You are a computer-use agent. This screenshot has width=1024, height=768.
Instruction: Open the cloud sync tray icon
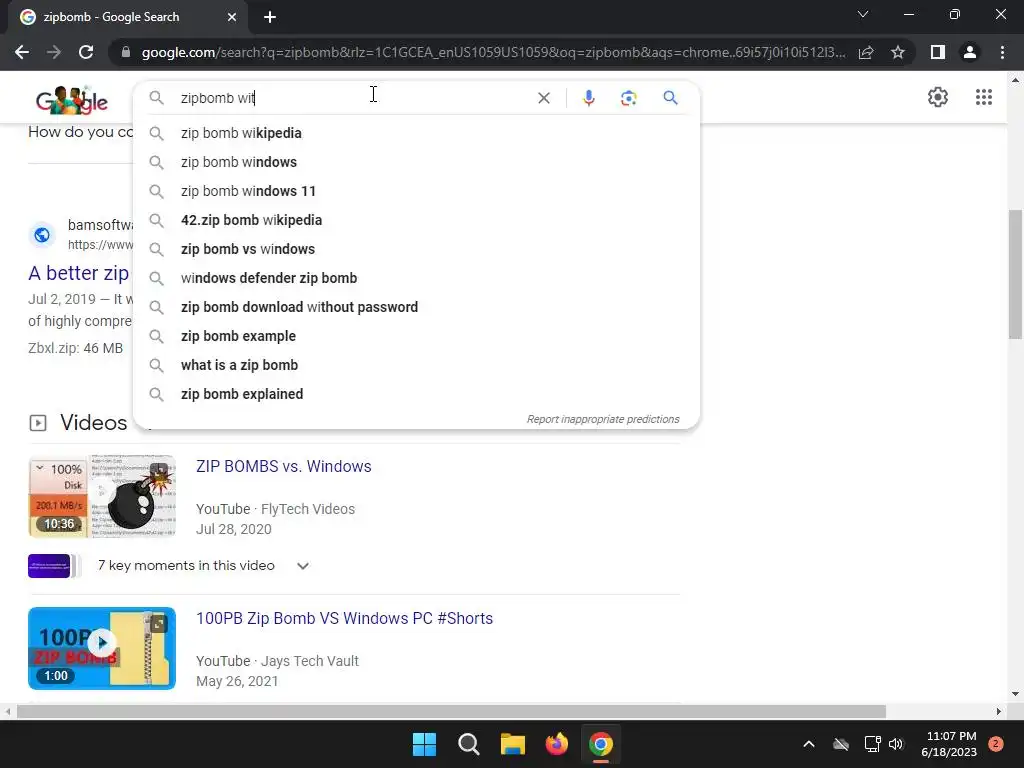[841, 744]
